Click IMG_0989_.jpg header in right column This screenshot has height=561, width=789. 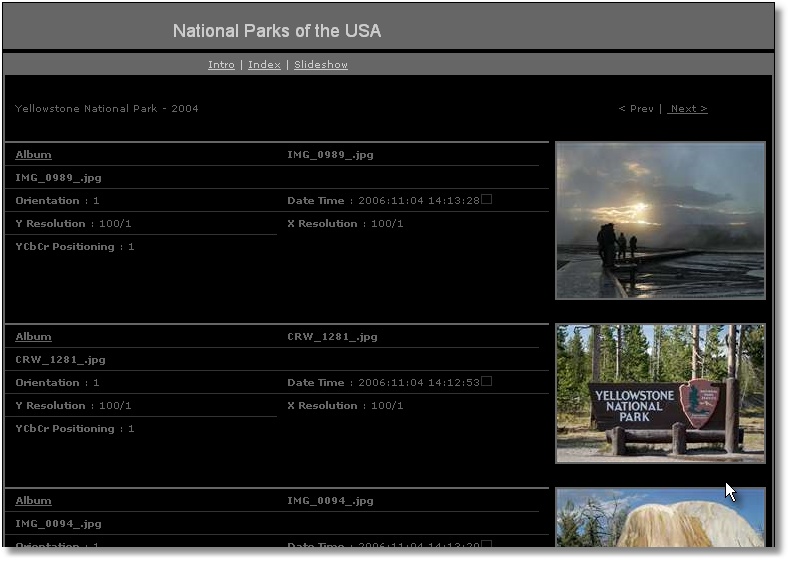pos(330,155)
